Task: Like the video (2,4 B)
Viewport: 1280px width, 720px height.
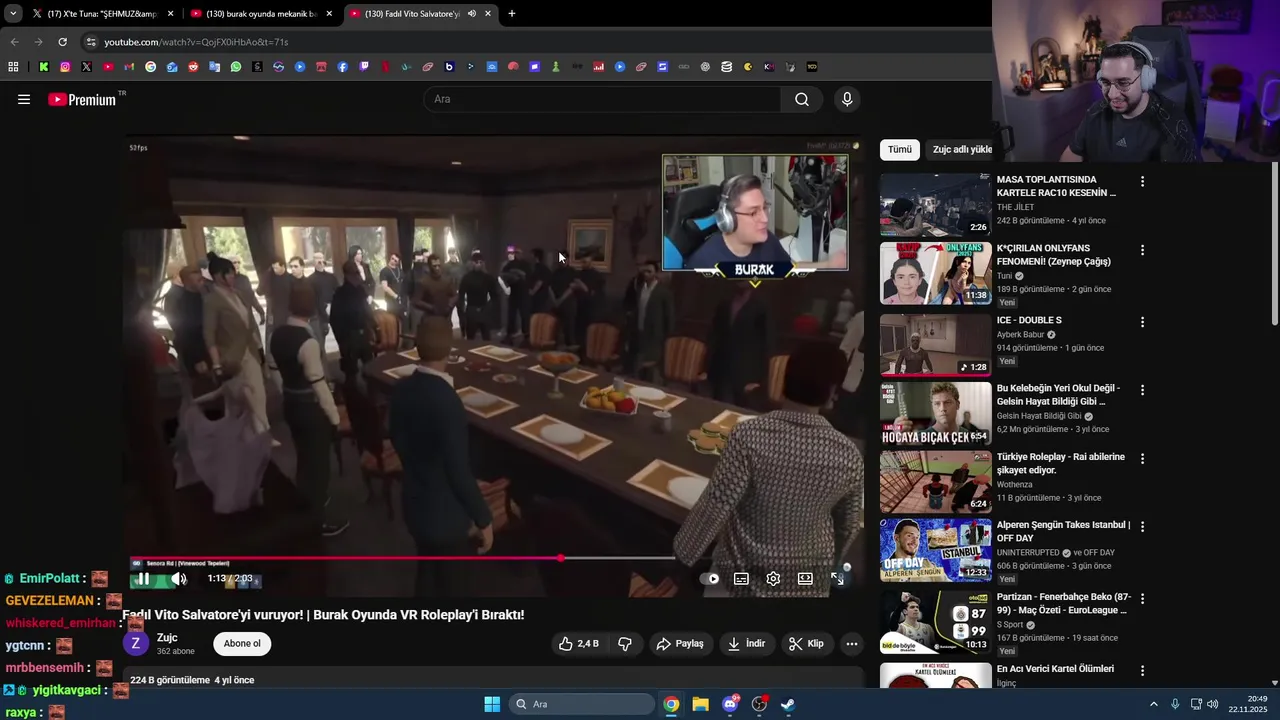Action: (578, 644)
